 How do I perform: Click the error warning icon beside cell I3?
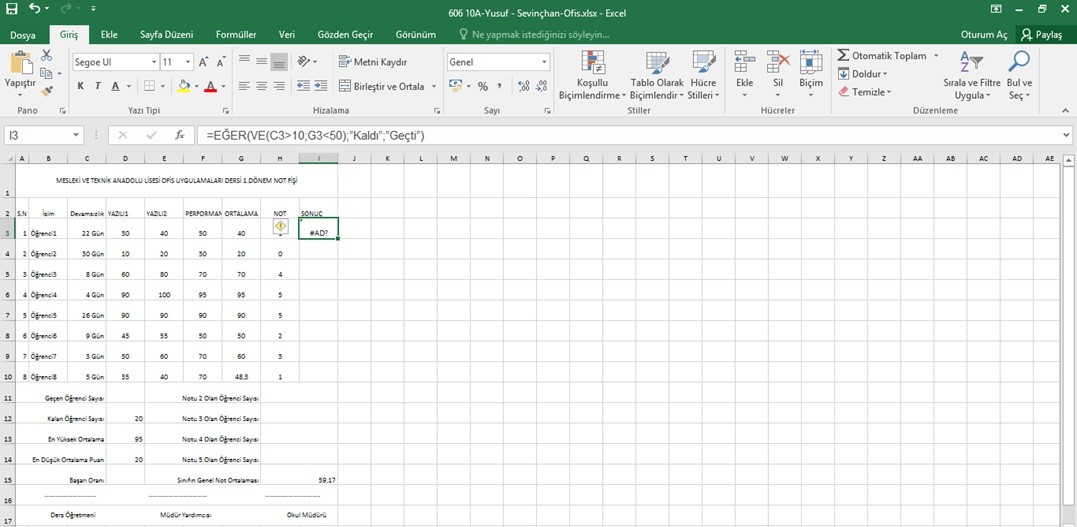pos(280,226)
